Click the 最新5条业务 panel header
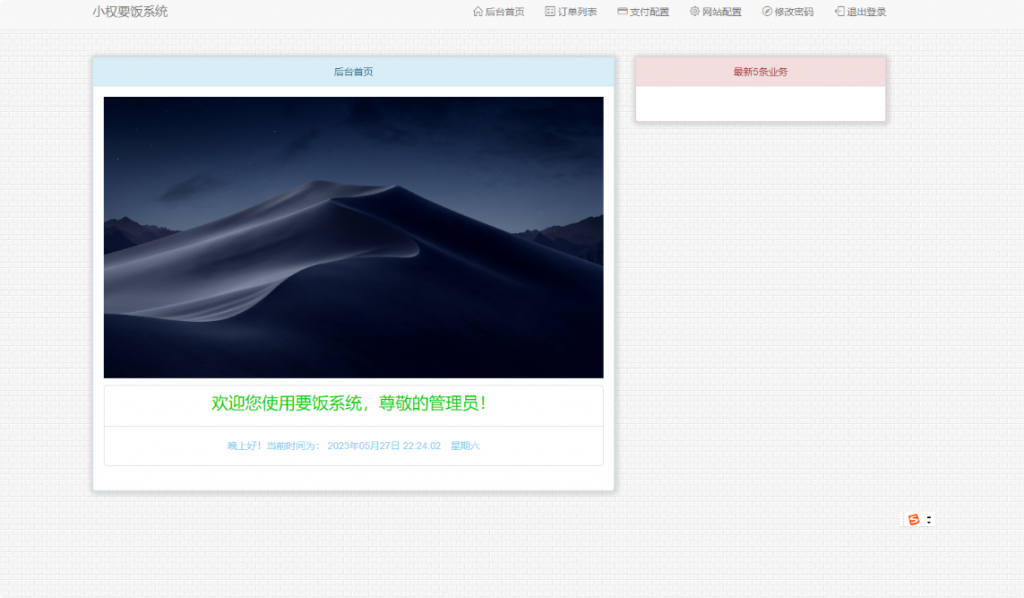Image resolution: width=1024 pixels, height=598 pixels. (x=760, y=72)
